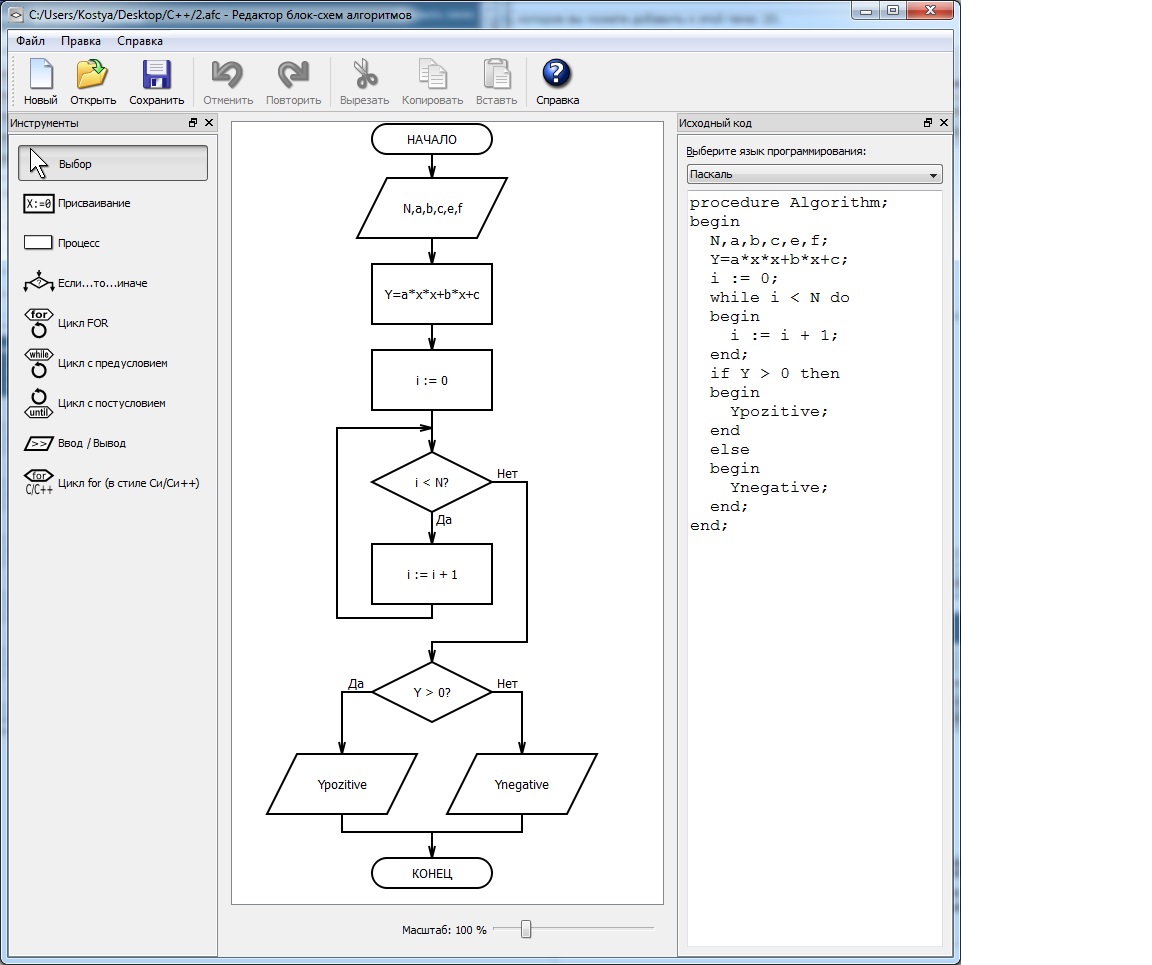Save the flowchart with the Сохранить icon
The height and width of the screenshot is (965, 1152).
pyautogui.click(x=157, y=80)
